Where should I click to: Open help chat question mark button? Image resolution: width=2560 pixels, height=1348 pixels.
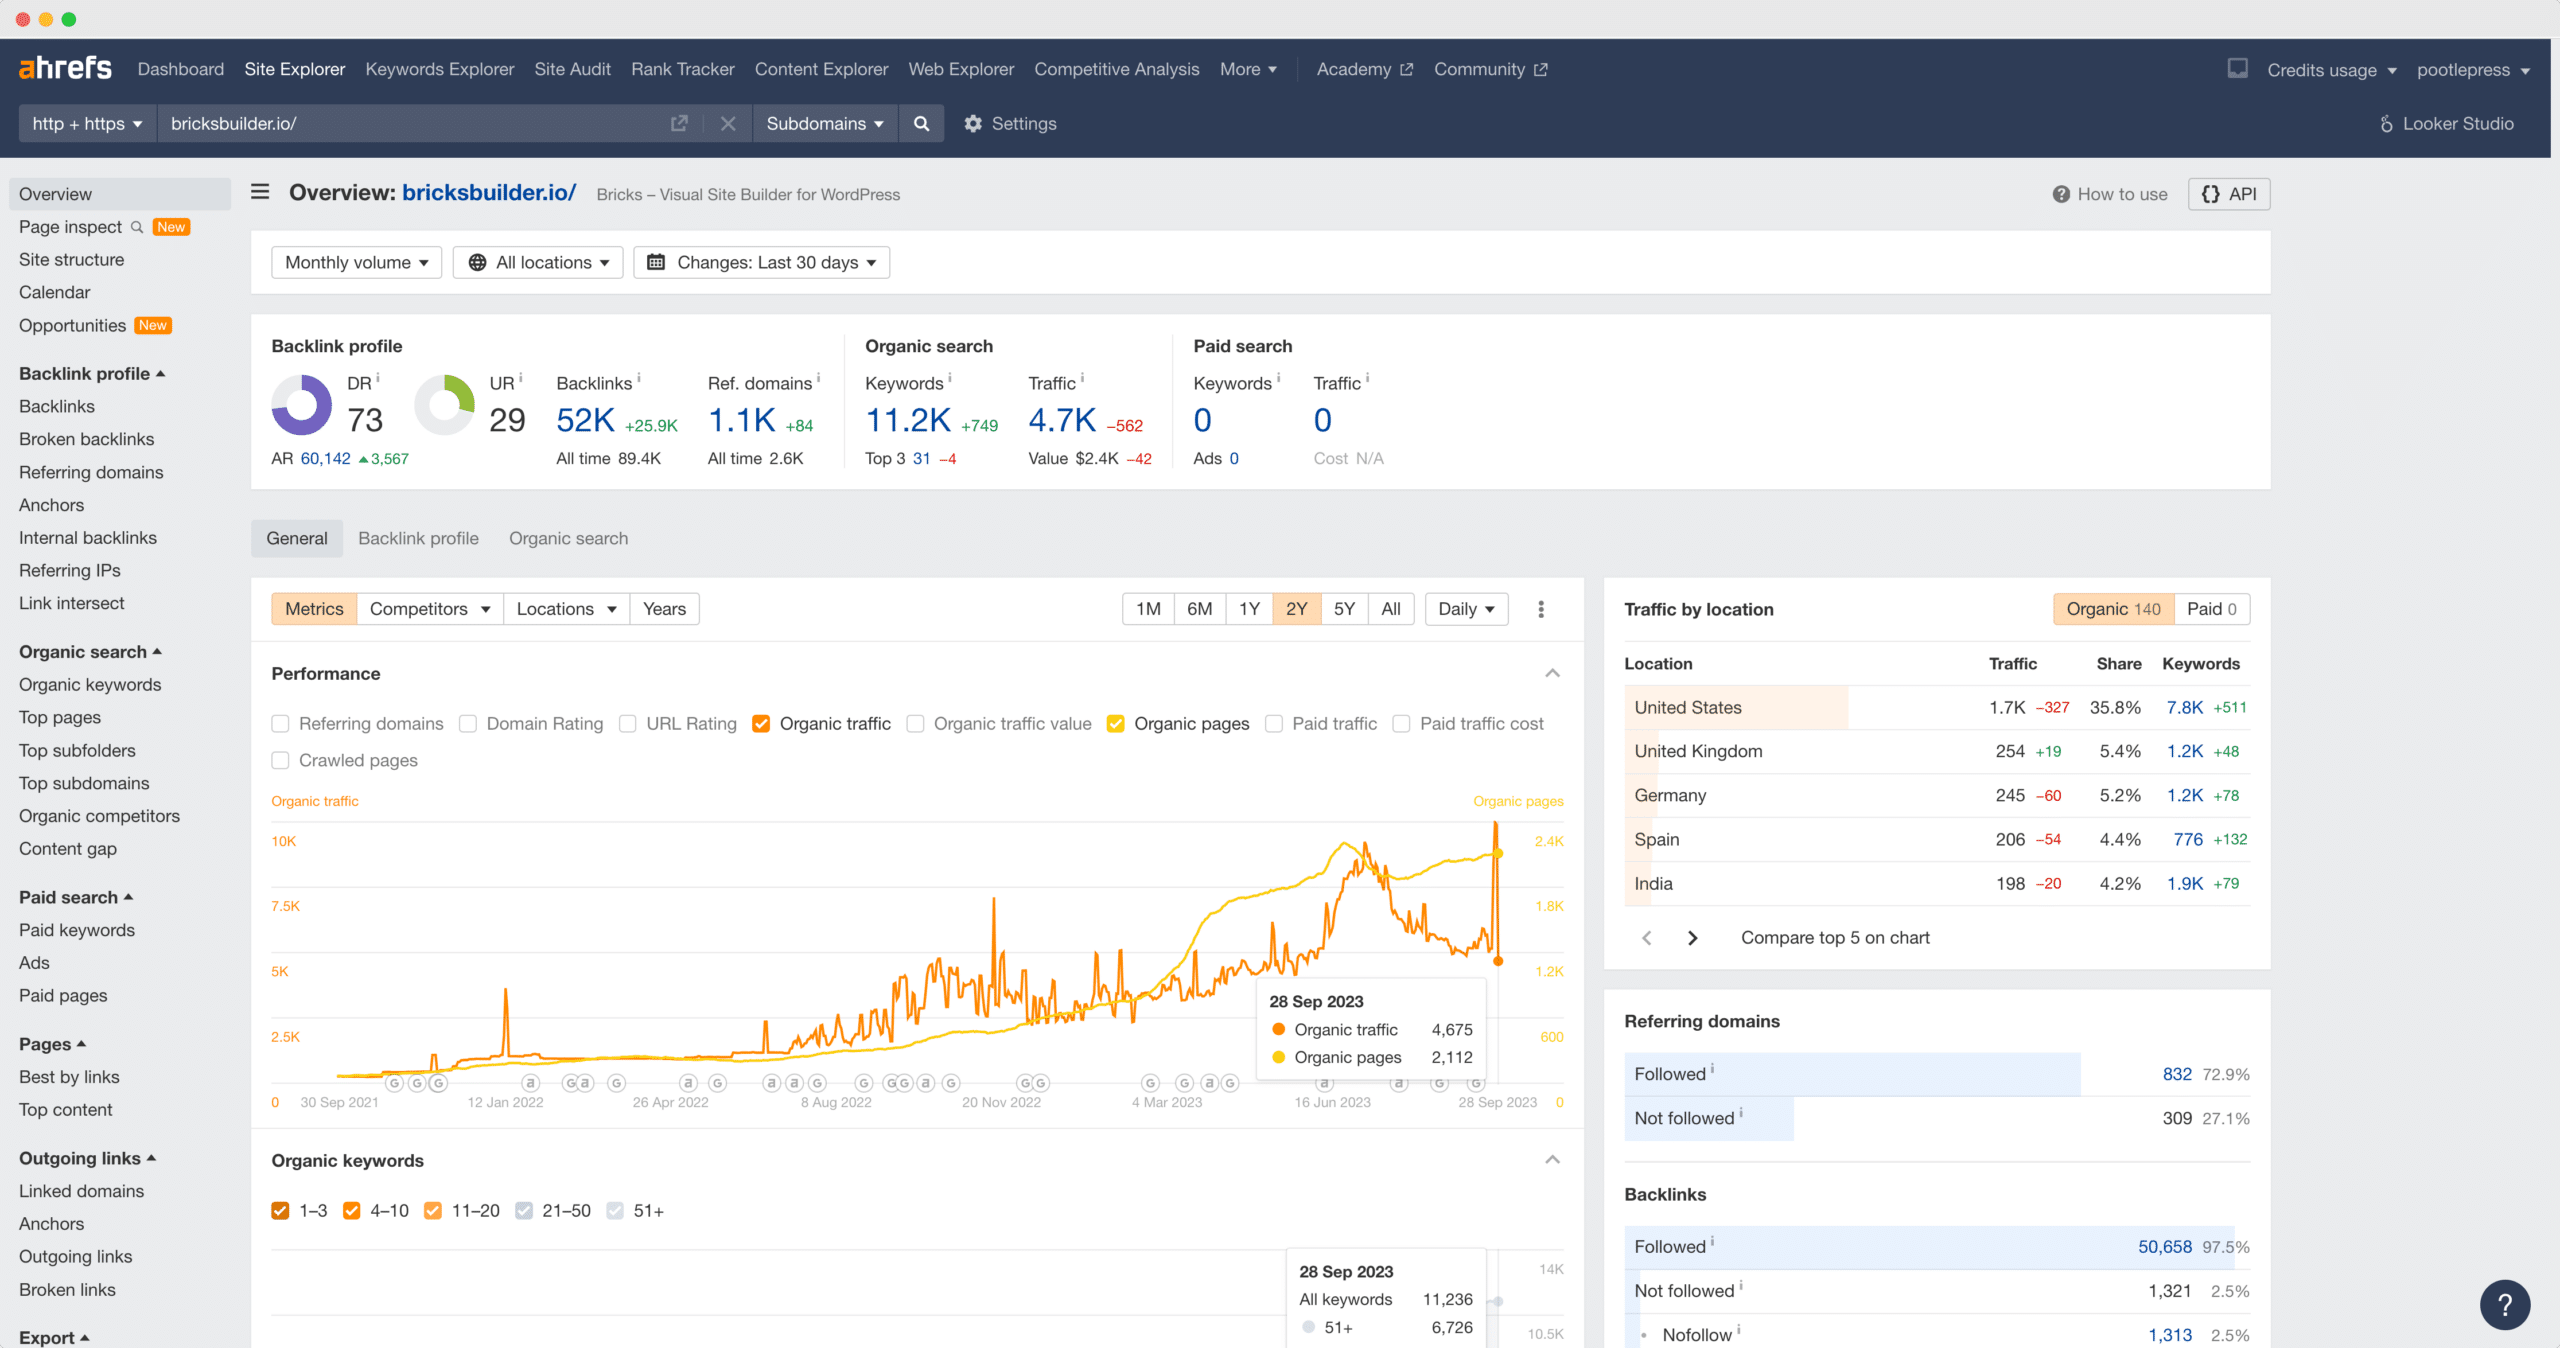(2505, 1304)
